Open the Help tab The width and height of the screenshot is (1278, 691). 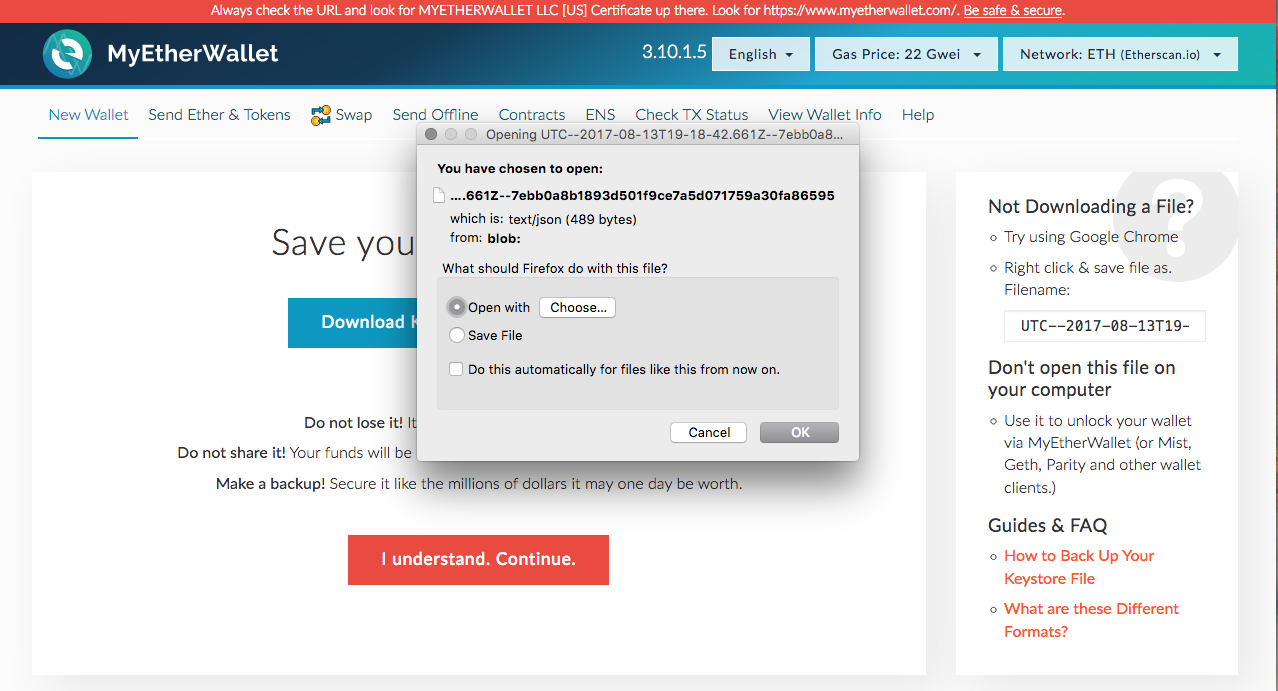click(918, 114)
